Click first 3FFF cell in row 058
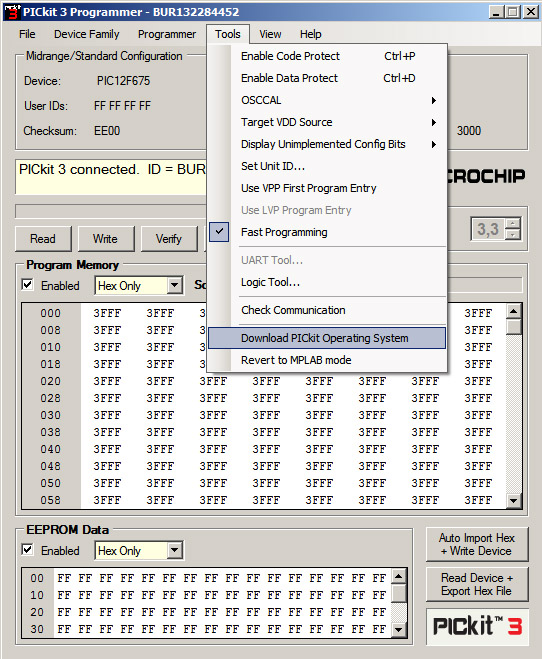Viewport: 542px width, 659px height. [107, 500]
